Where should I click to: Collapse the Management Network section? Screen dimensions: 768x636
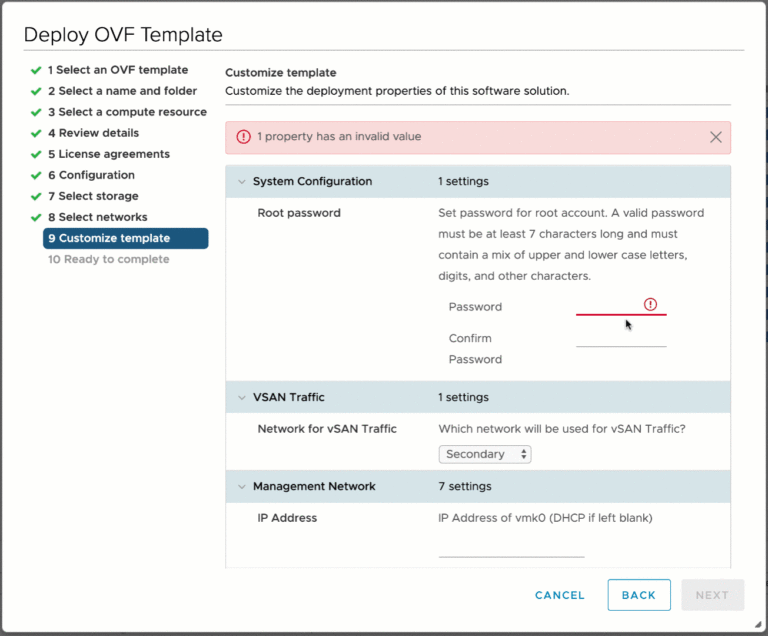tap(241, 487)
